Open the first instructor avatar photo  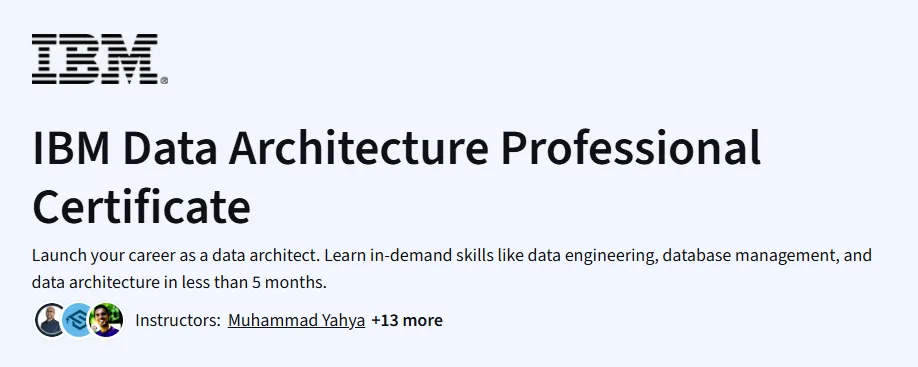coord(50,320)
